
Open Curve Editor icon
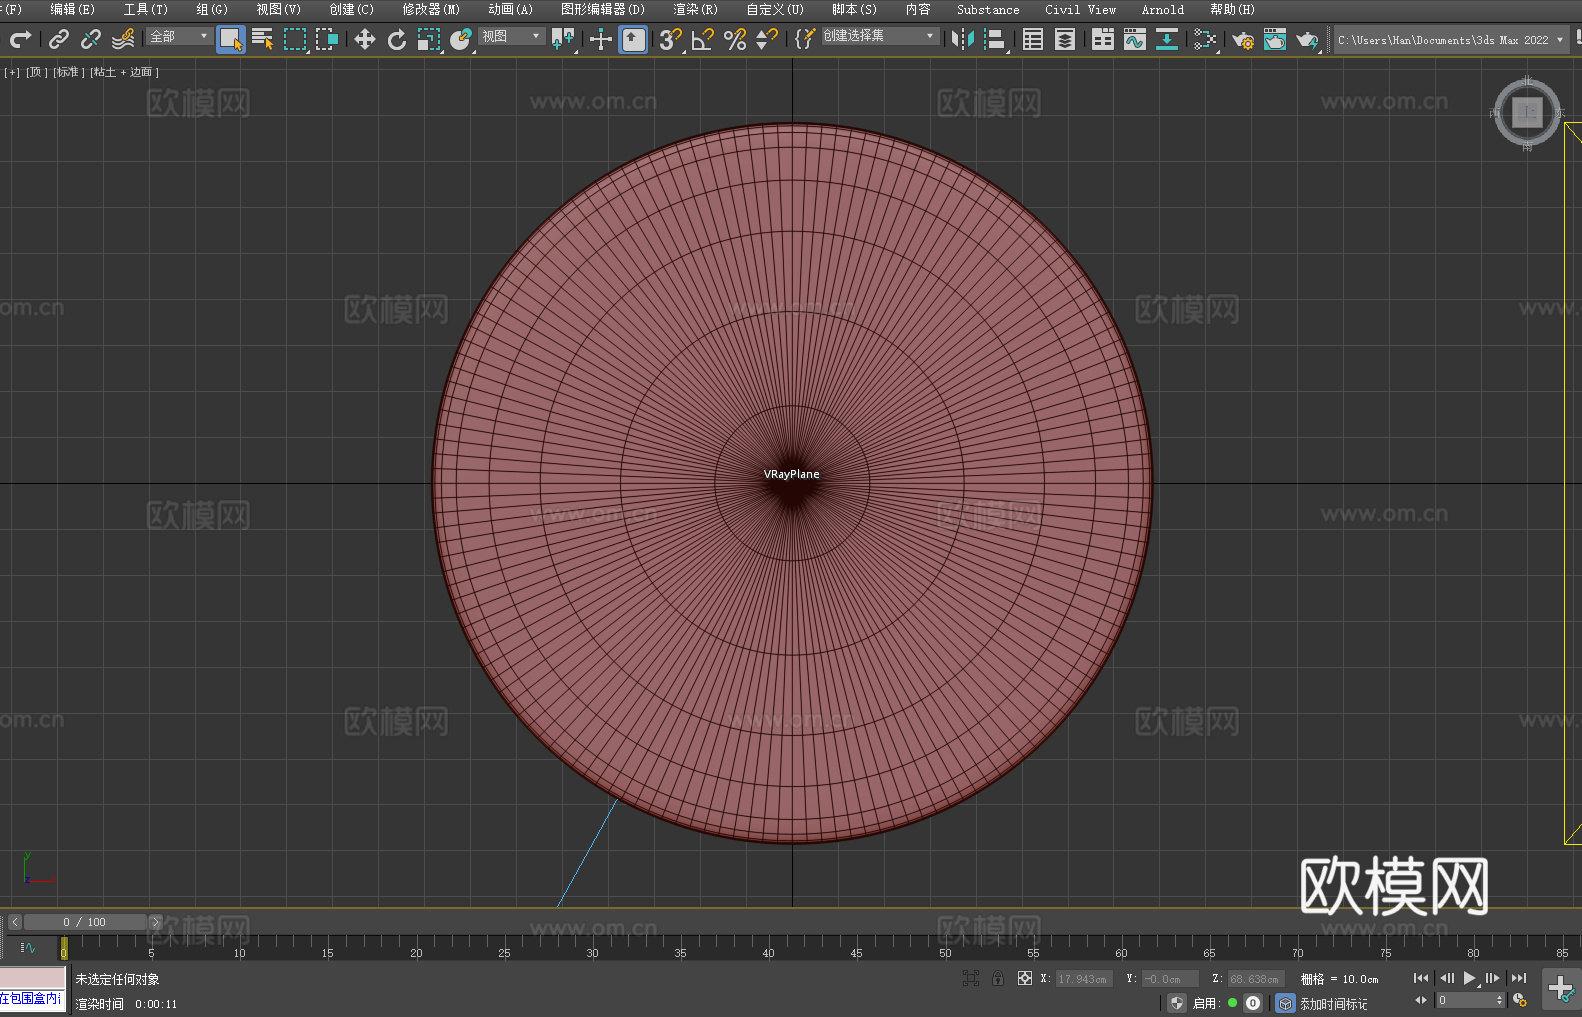[1135, 39]
